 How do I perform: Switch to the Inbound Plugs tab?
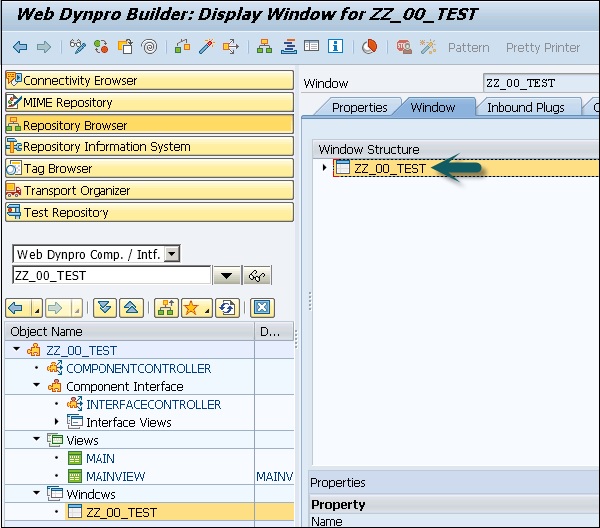525,107
